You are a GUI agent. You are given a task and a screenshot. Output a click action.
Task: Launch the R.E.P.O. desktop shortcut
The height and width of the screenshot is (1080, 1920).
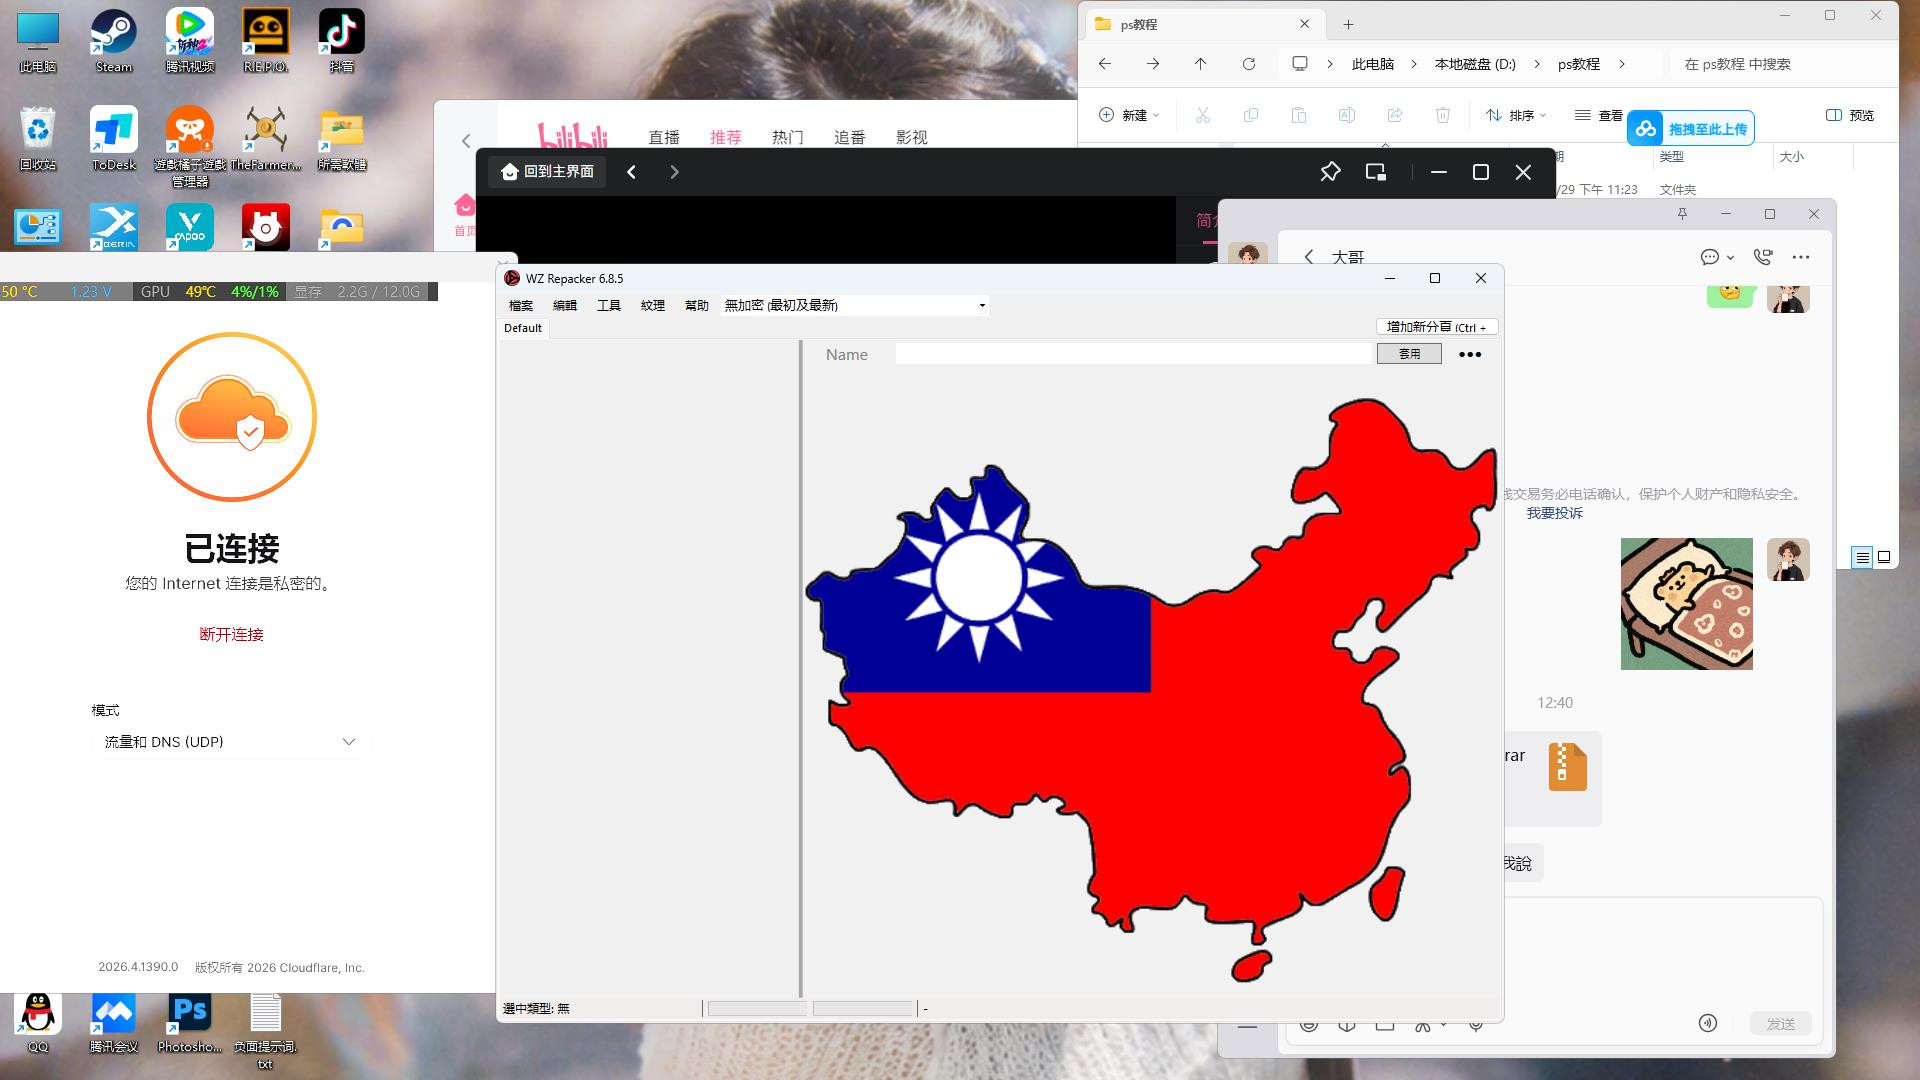click(266, 40)
